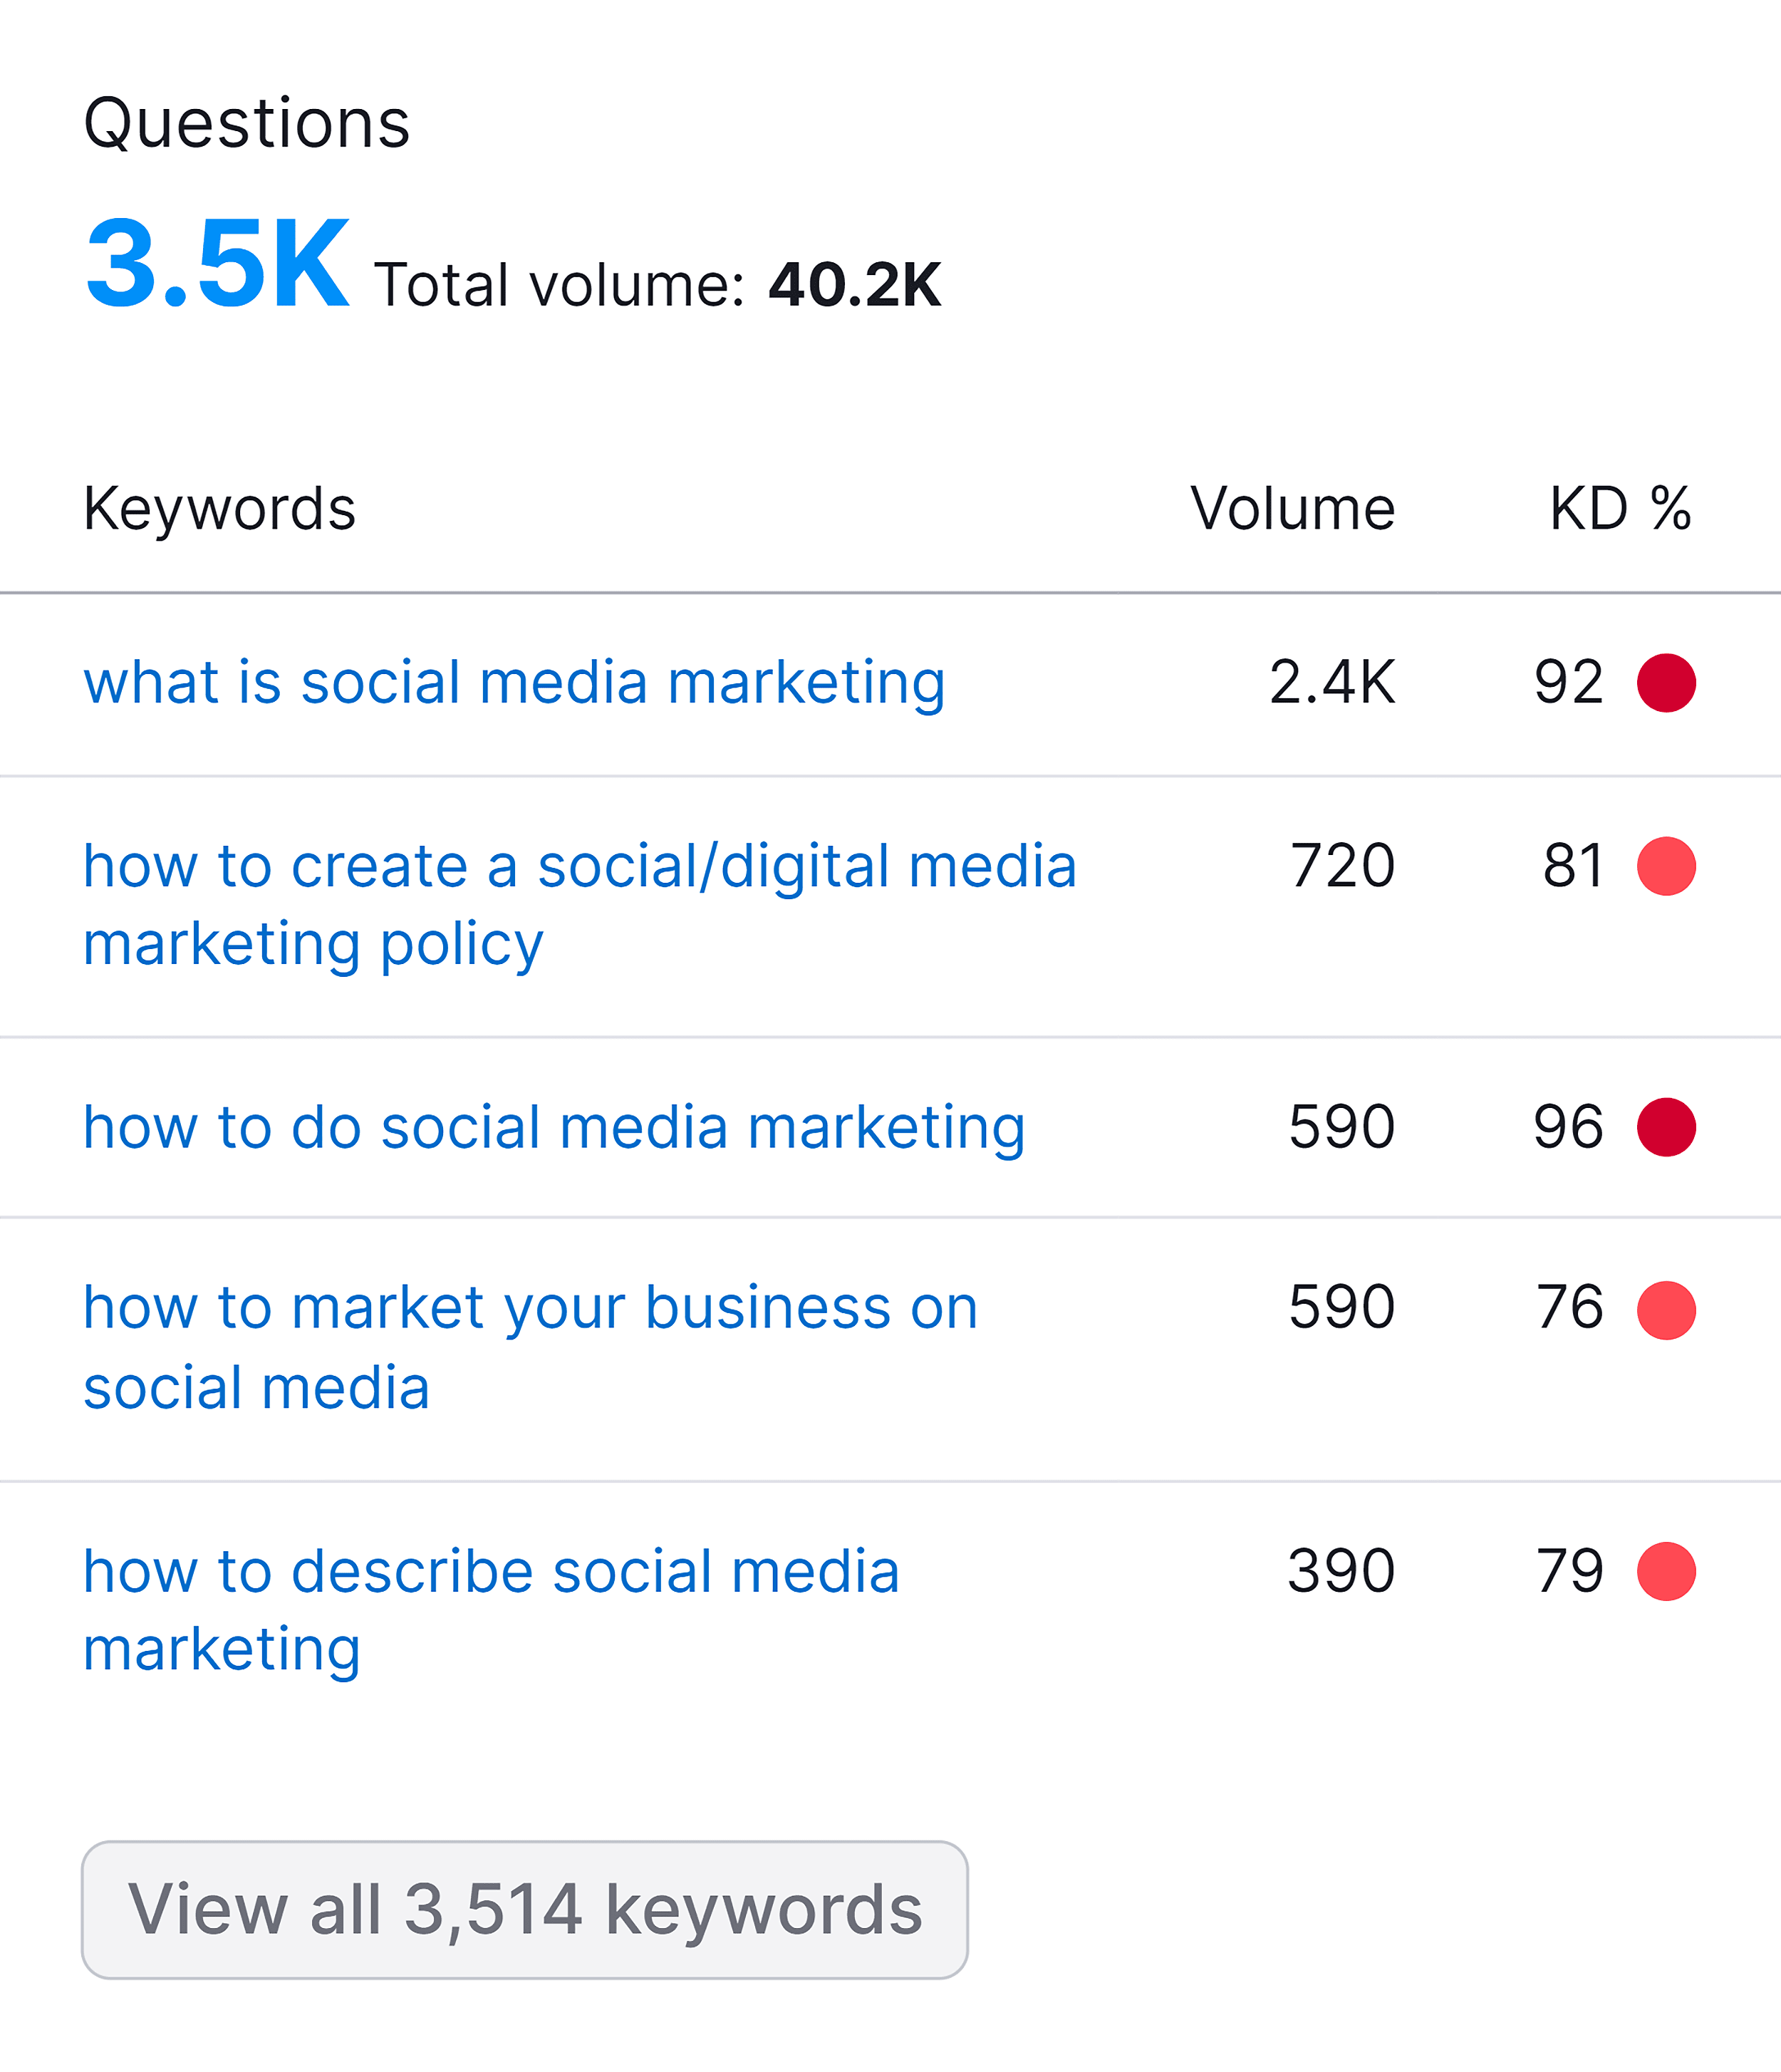
Task: Select the Keywords column header
Action: point(219,510)
